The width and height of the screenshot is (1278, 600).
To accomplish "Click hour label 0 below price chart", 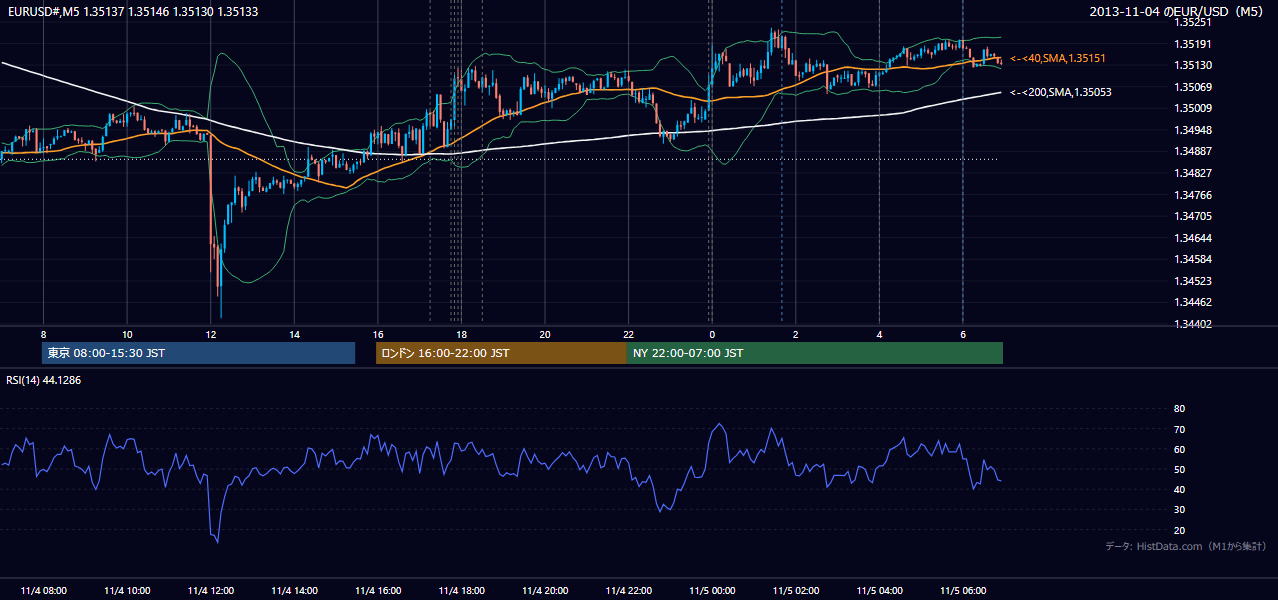I will (712, 334).
